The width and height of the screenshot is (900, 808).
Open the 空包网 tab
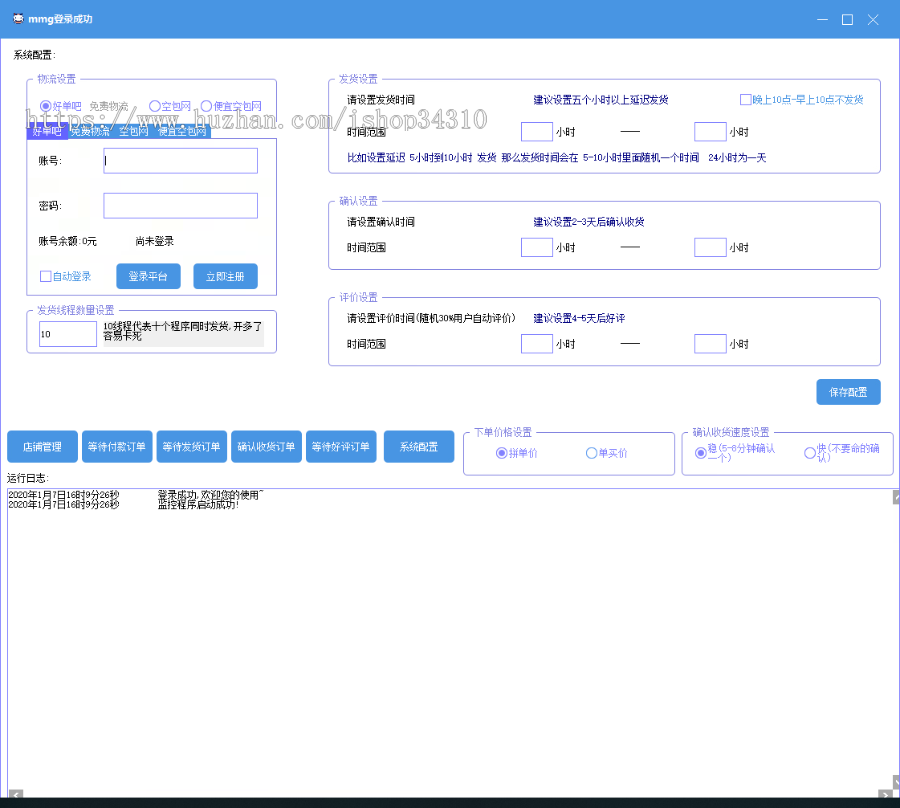[133, 131]
